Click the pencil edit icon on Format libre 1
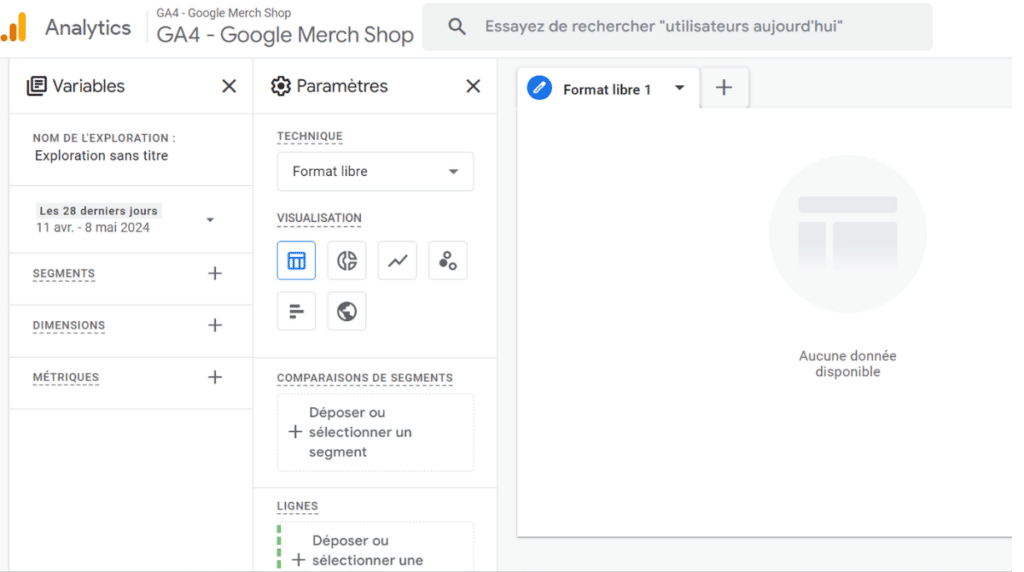 pyautogui.click(x=539, y=88)
